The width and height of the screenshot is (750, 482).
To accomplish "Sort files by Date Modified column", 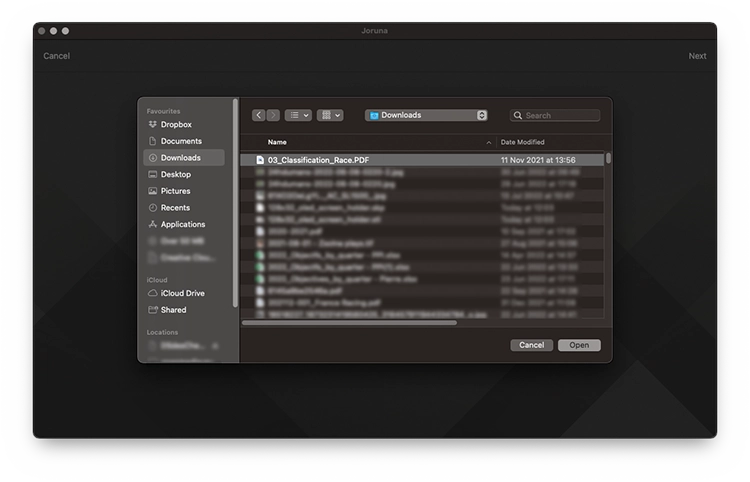I will pyautogui.click(x=522, y=142).
